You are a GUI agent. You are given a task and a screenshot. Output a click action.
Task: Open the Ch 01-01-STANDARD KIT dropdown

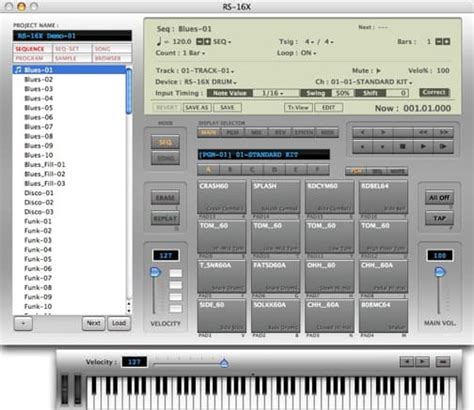click(x=372, y=82)
